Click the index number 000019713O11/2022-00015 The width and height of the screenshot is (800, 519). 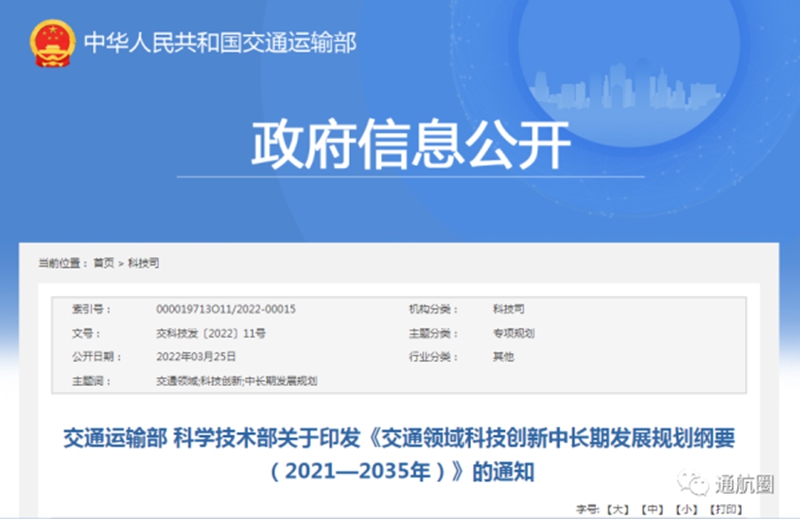click(226, 309)
